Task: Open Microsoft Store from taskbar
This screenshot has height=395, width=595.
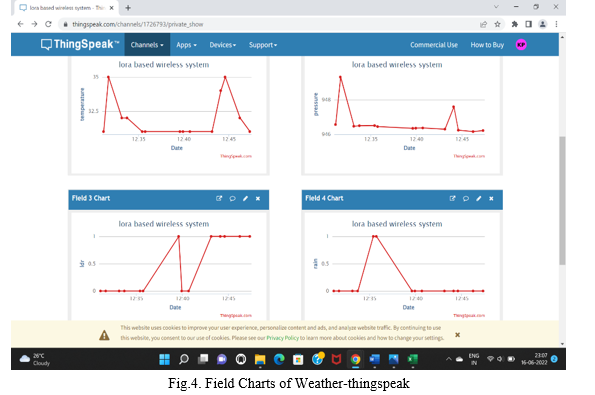Action: (298, 359)
